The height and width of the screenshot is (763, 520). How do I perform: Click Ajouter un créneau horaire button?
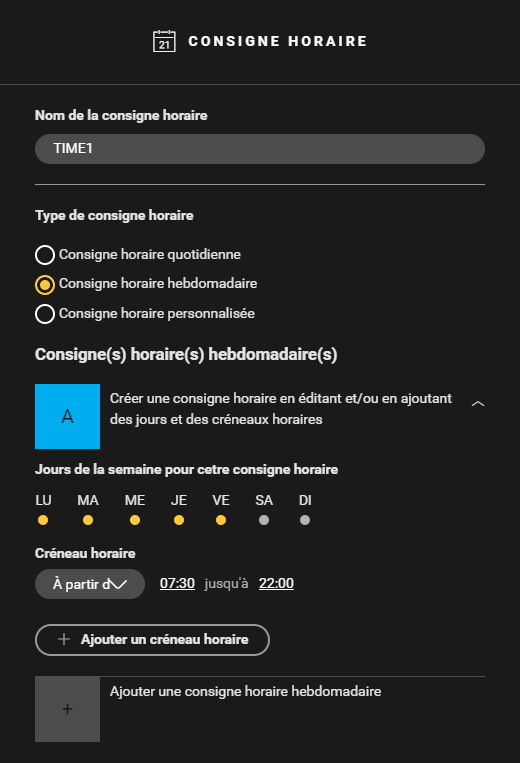click(152, 640)
